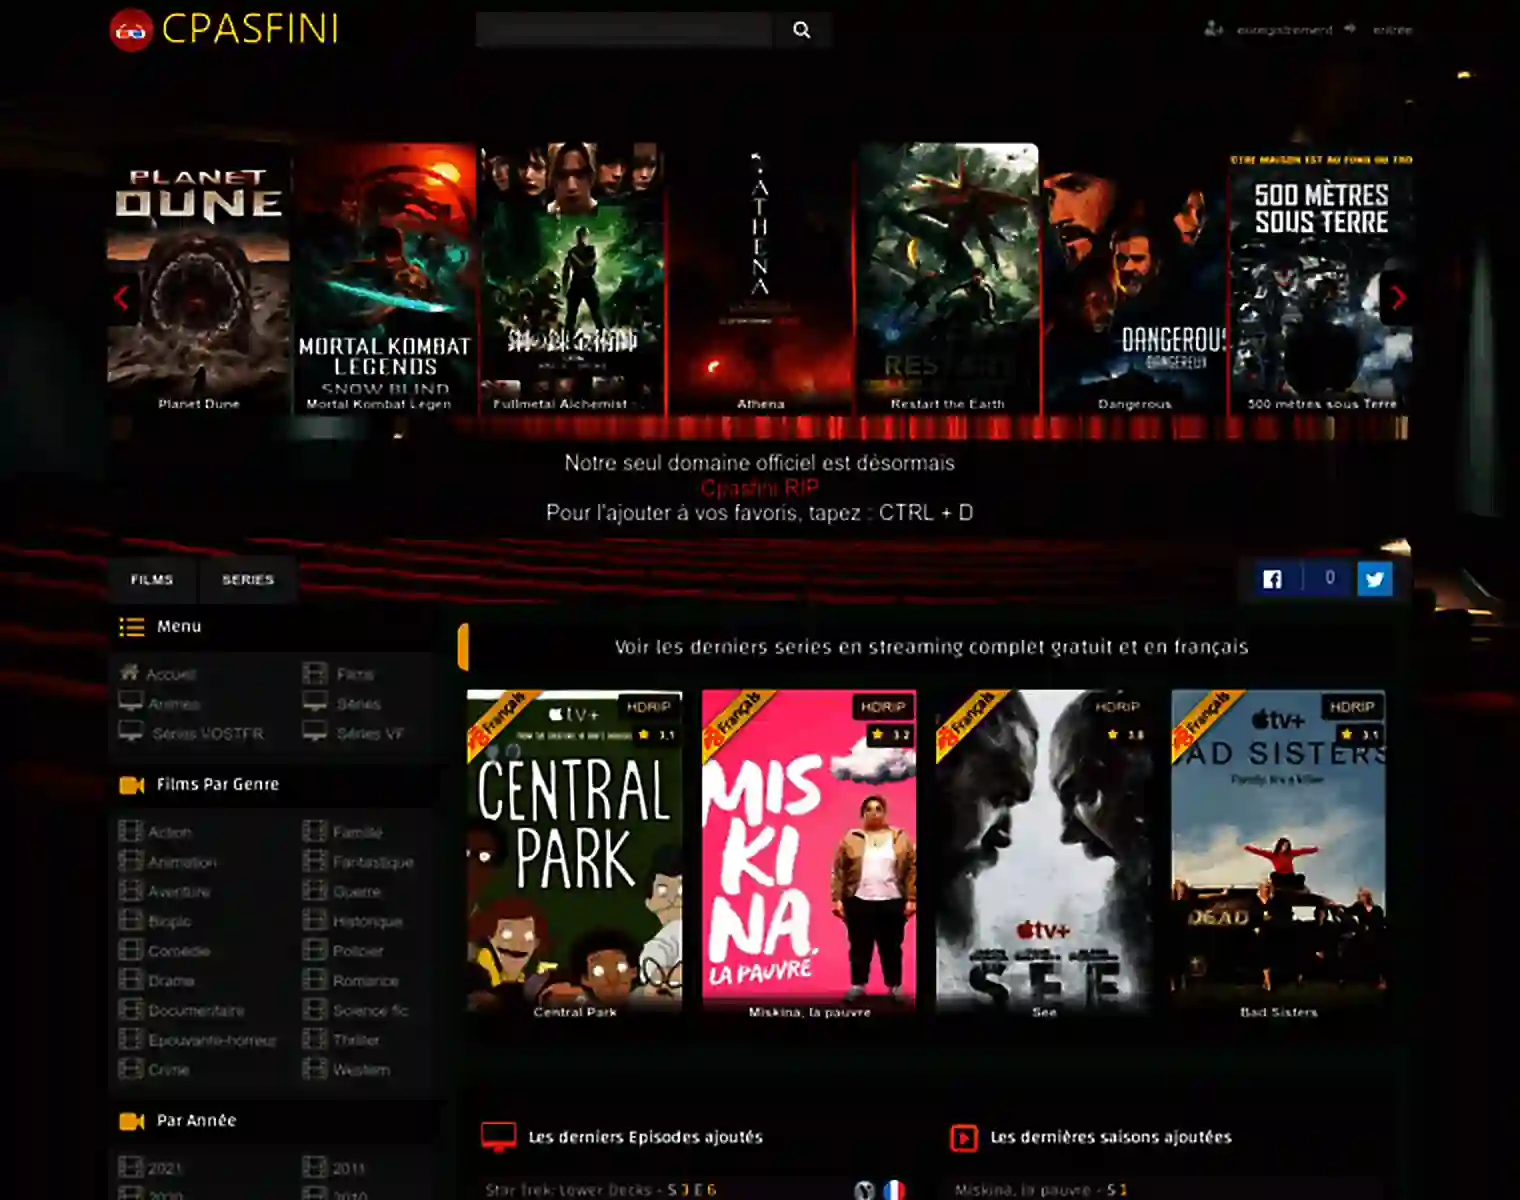Open the See series card

(x=1044, y=855)
